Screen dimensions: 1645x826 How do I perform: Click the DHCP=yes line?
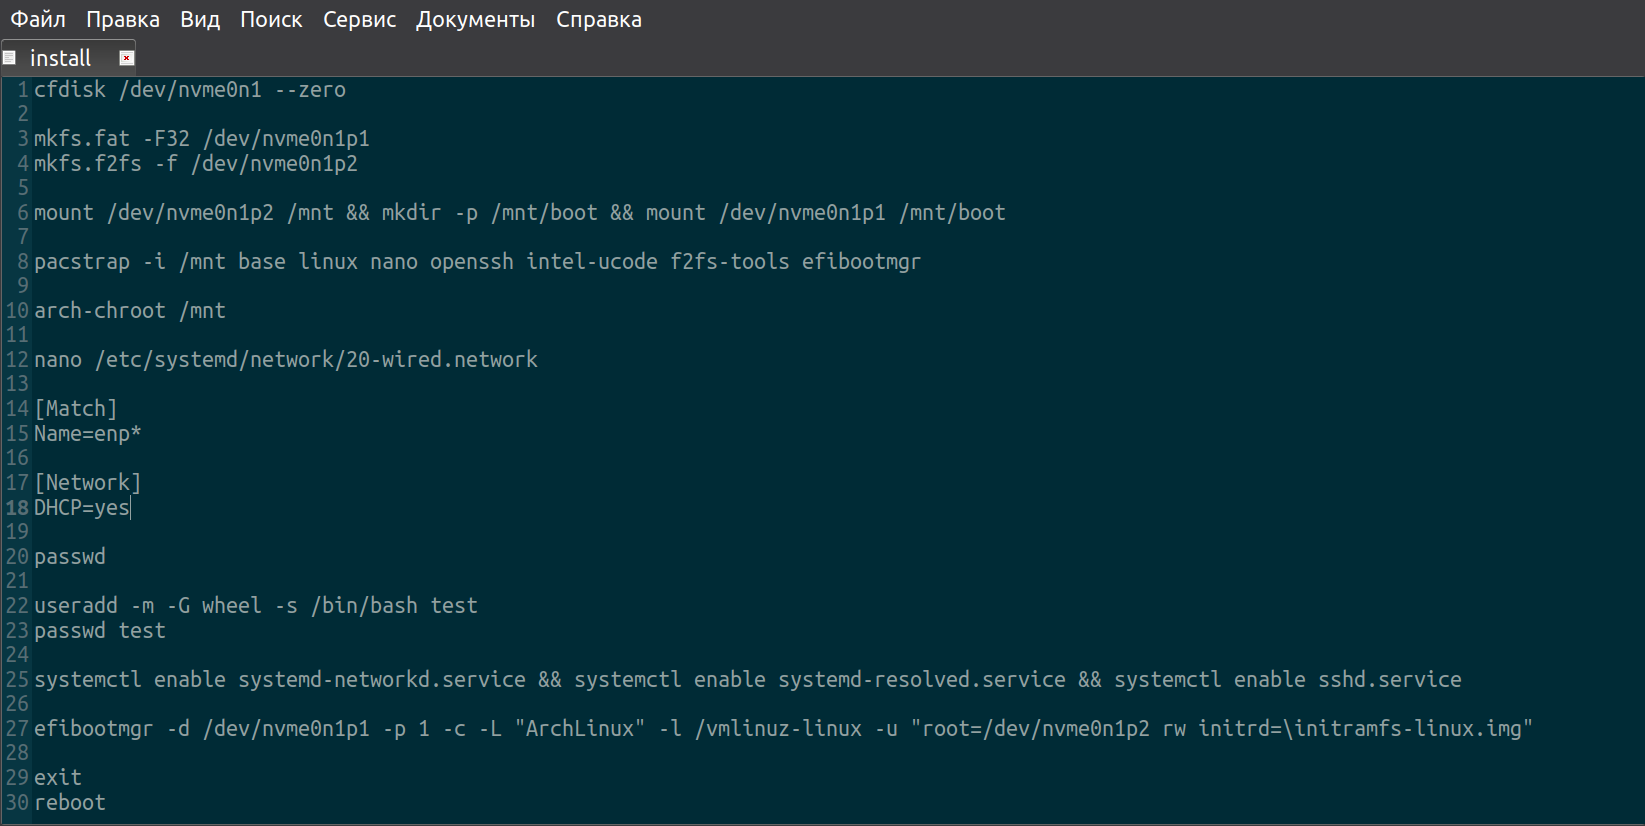[82, 508]
